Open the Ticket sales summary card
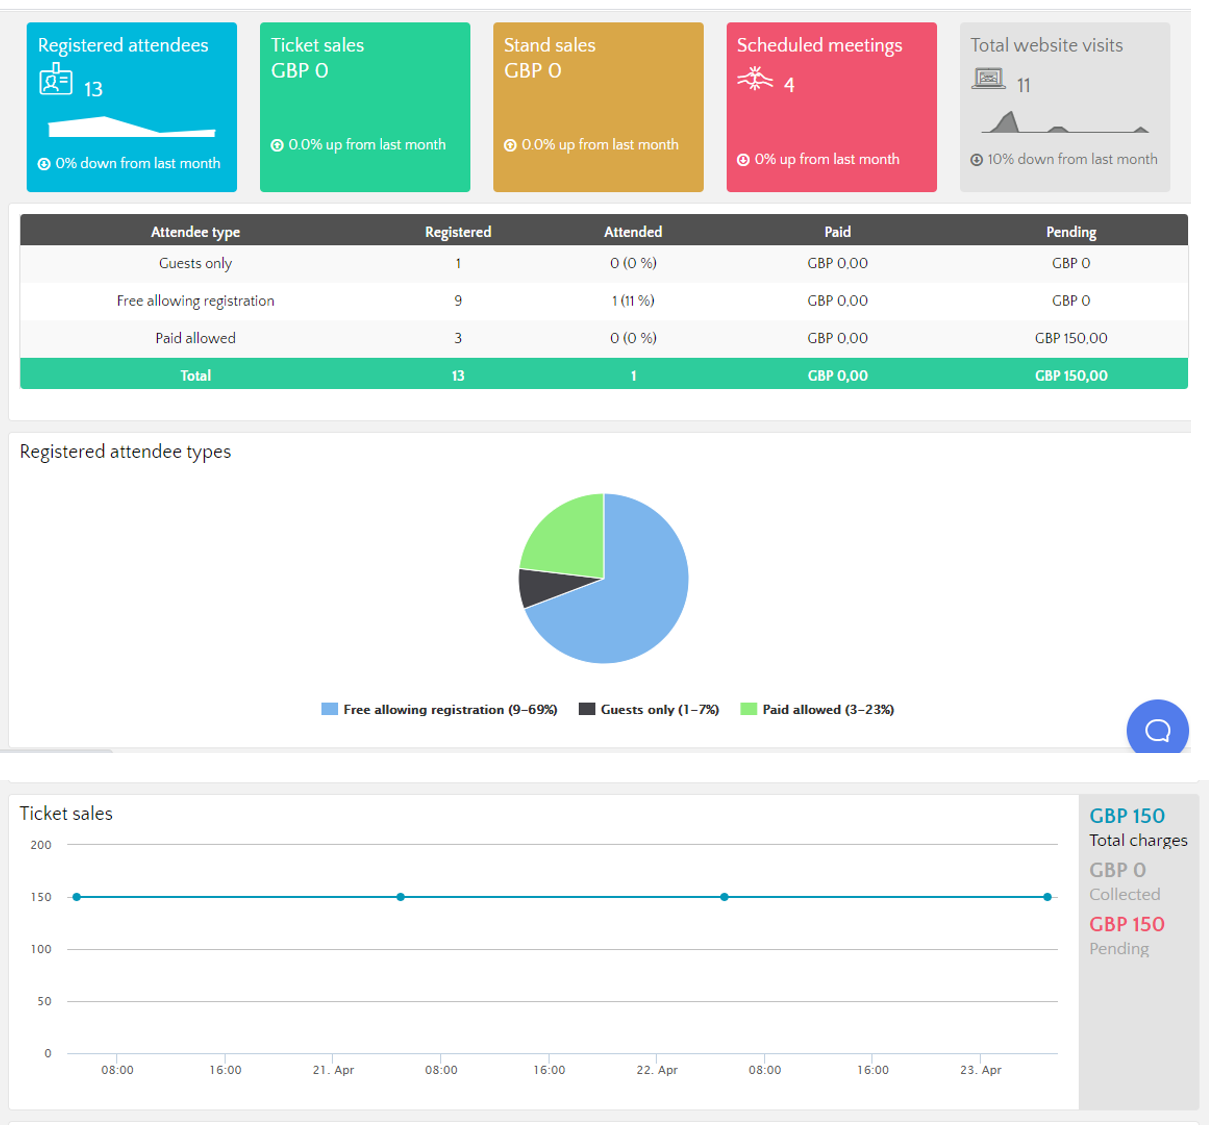Viewport: 1209px width, 1125px height. click(365, 107)
